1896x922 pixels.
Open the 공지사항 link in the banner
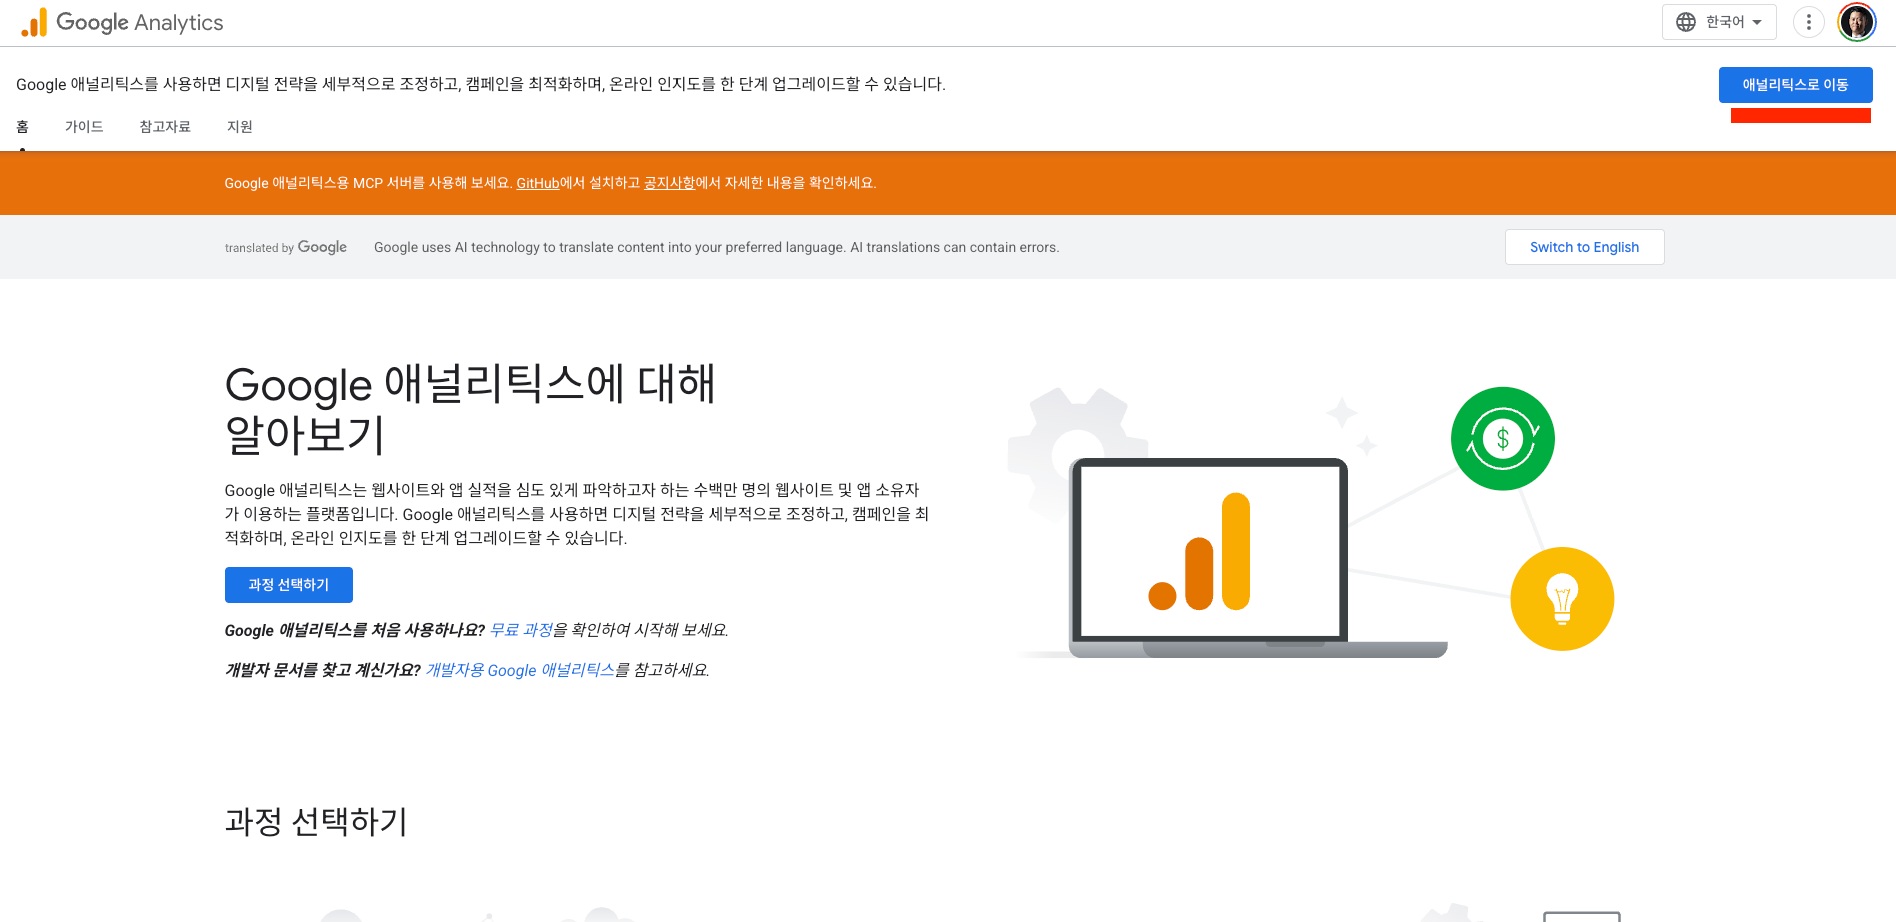[x=669, y=183]
